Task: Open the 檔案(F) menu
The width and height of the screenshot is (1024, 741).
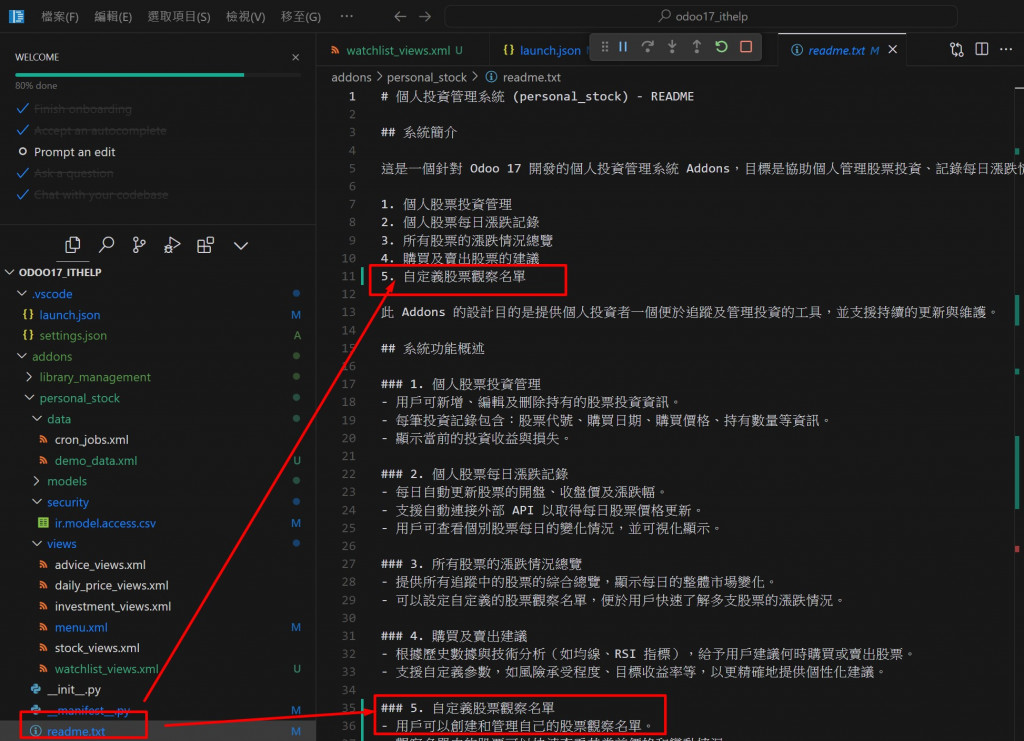Action: pos(60,16)
